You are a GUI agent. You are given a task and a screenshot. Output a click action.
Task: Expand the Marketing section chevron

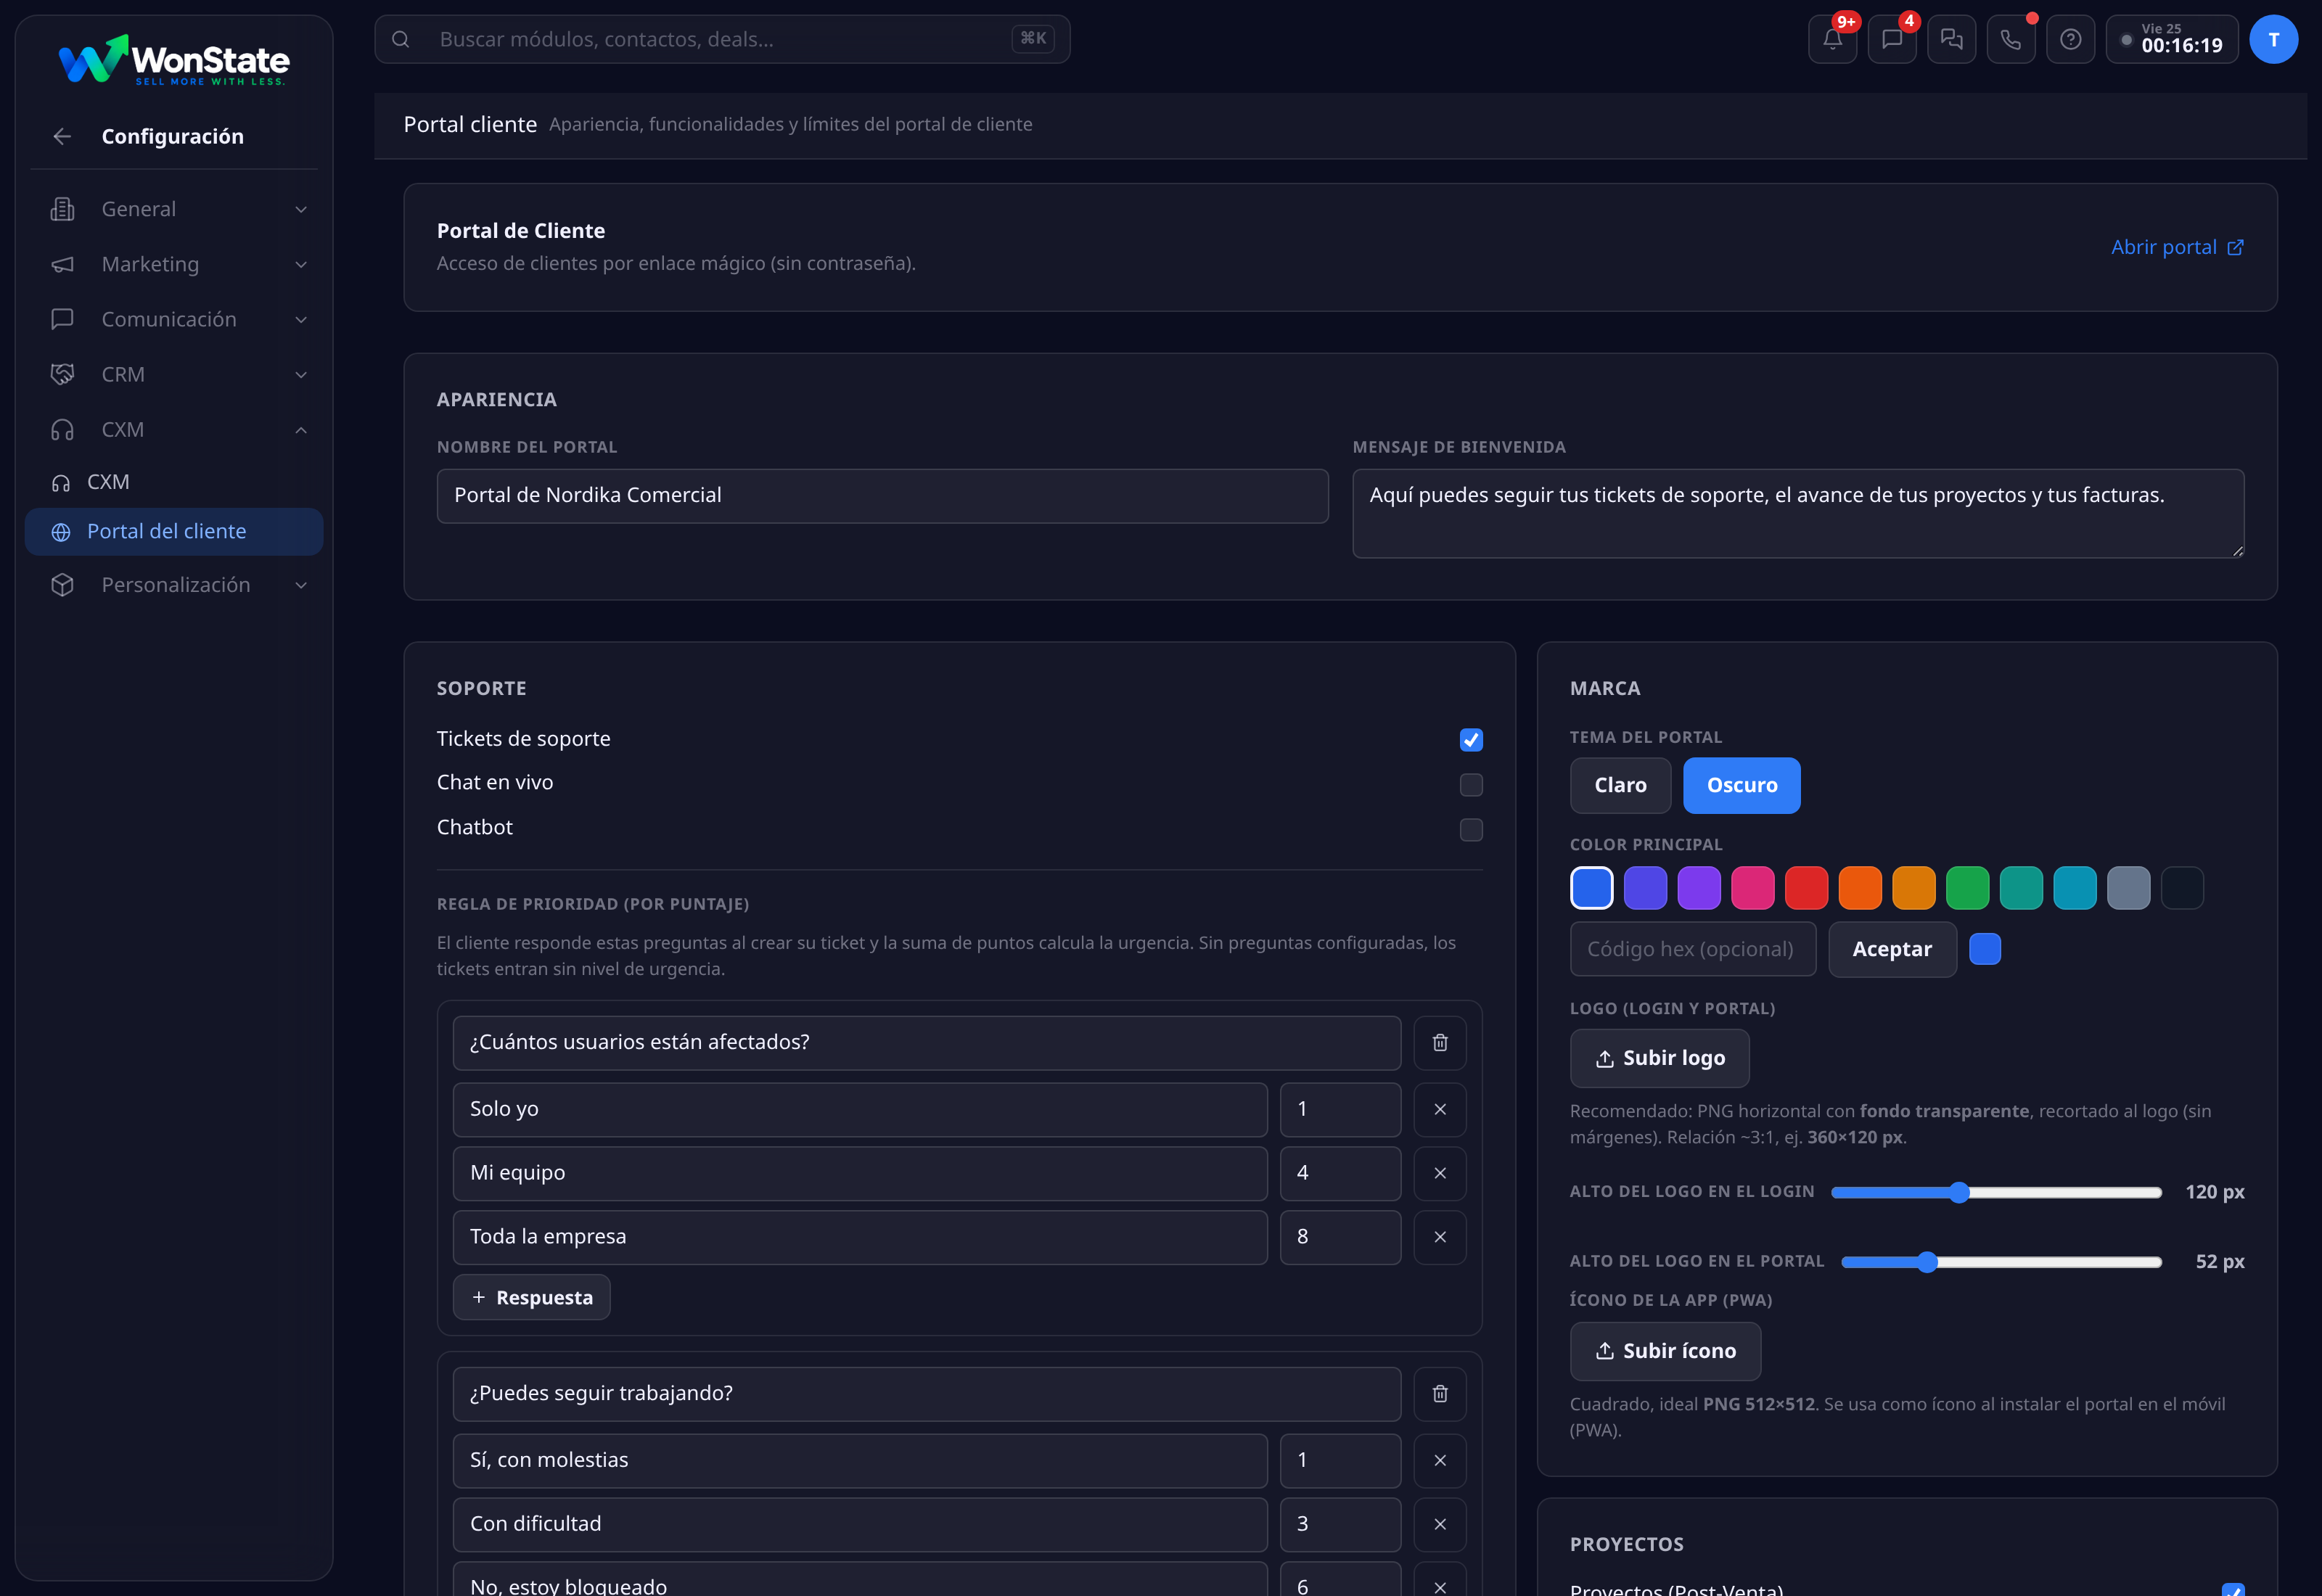301,264
